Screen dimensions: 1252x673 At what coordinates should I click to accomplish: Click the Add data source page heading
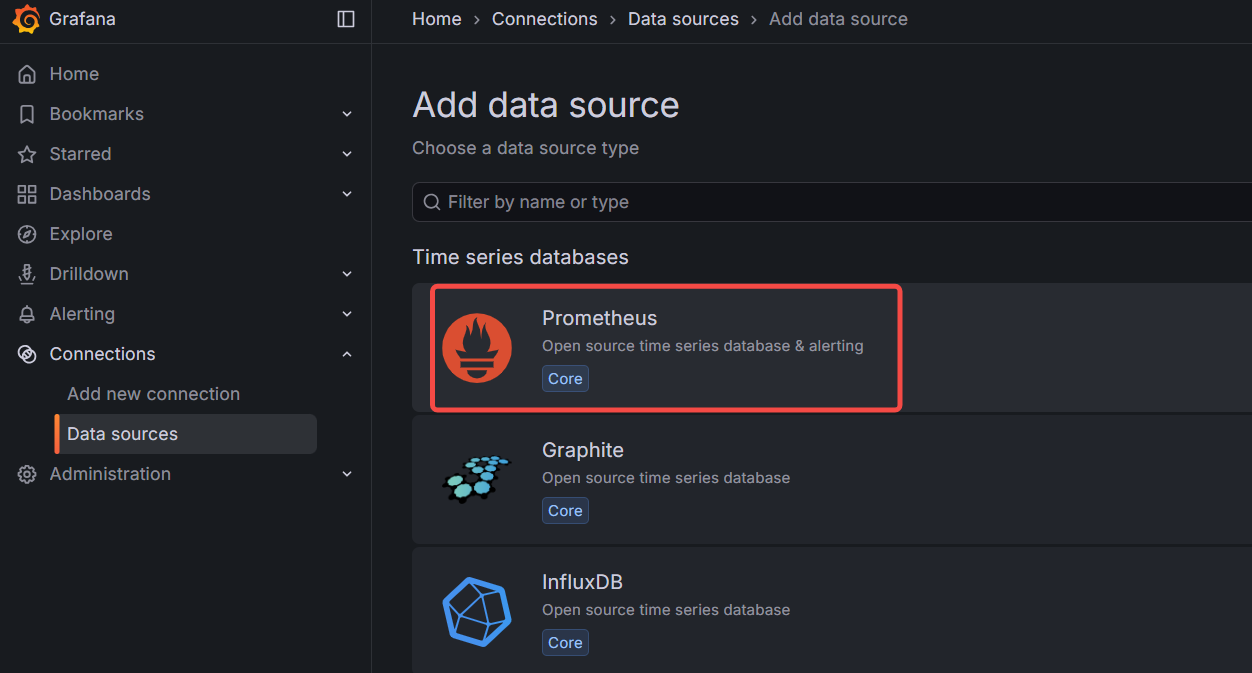pos(546,105)
